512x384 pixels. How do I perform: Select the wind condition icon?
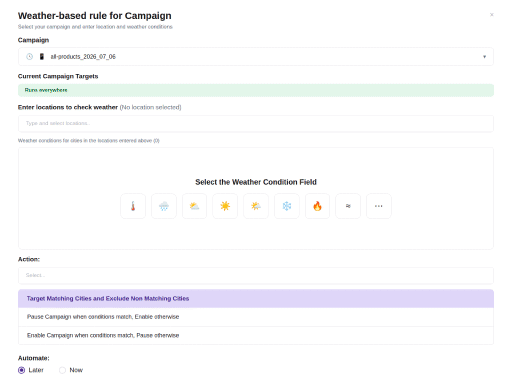(x=348, y=206)
